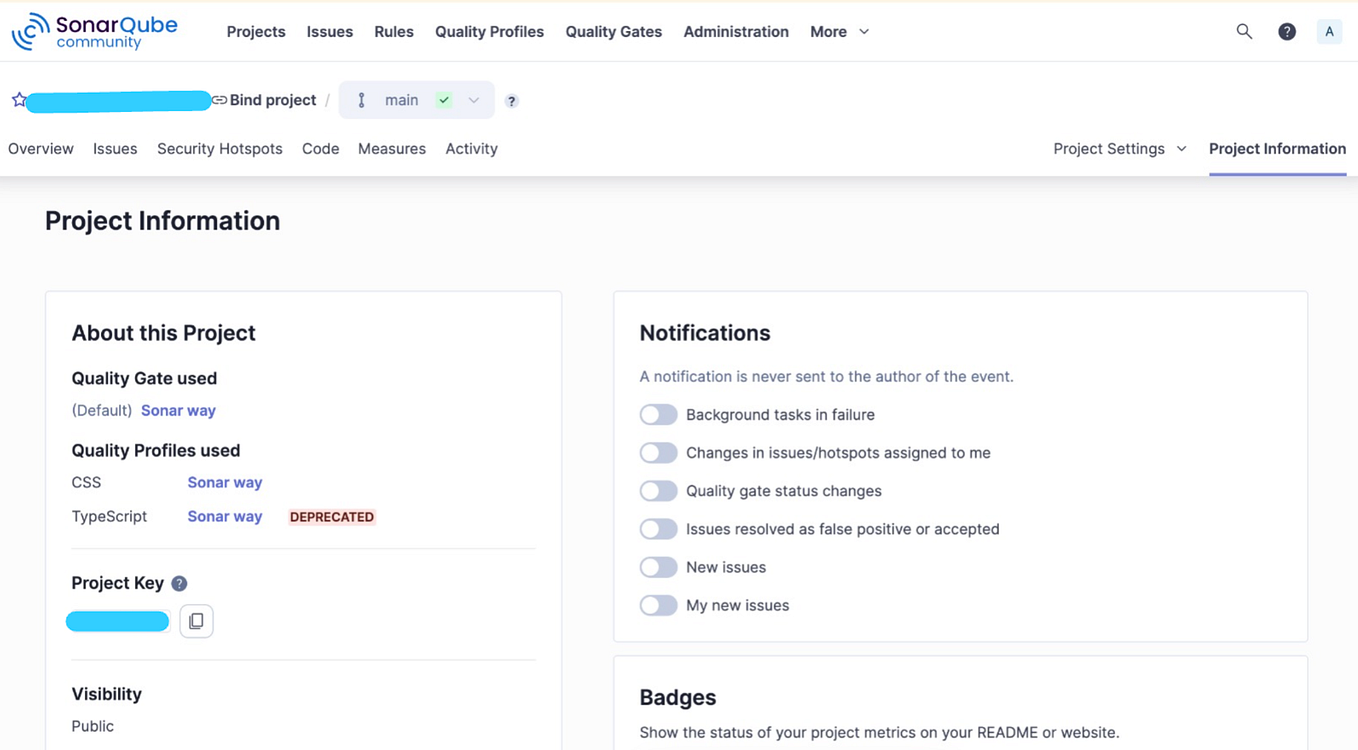Viewport: 1358px width, 750px height.
Task: Turn on Quality gate status changes notifications
Action: point(658,490)
